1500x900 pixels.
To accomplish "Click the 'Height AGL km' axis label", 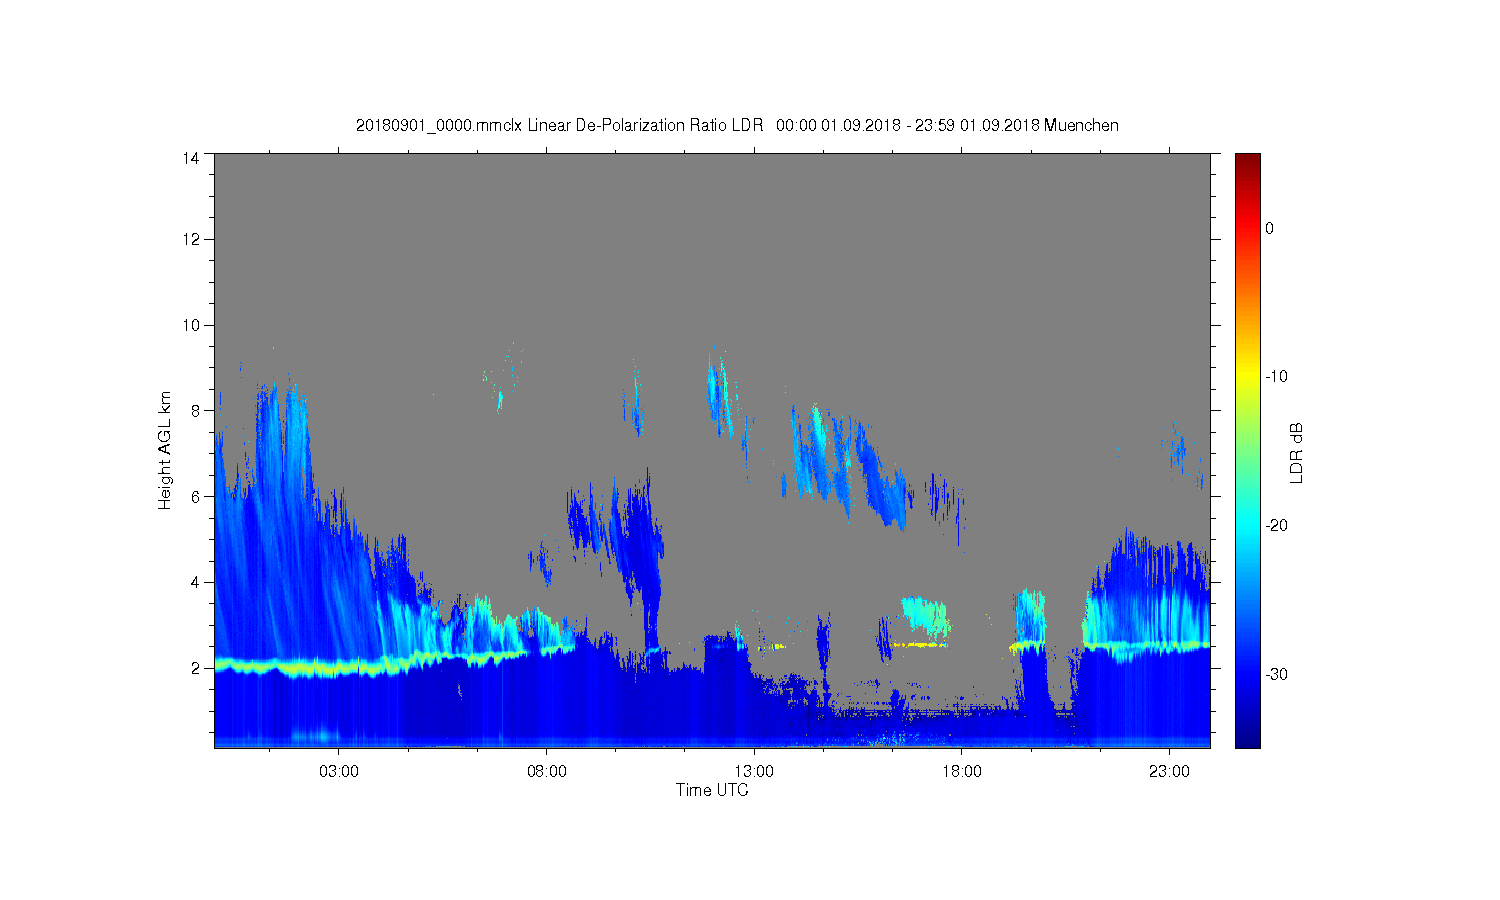I will coord(165,450).
